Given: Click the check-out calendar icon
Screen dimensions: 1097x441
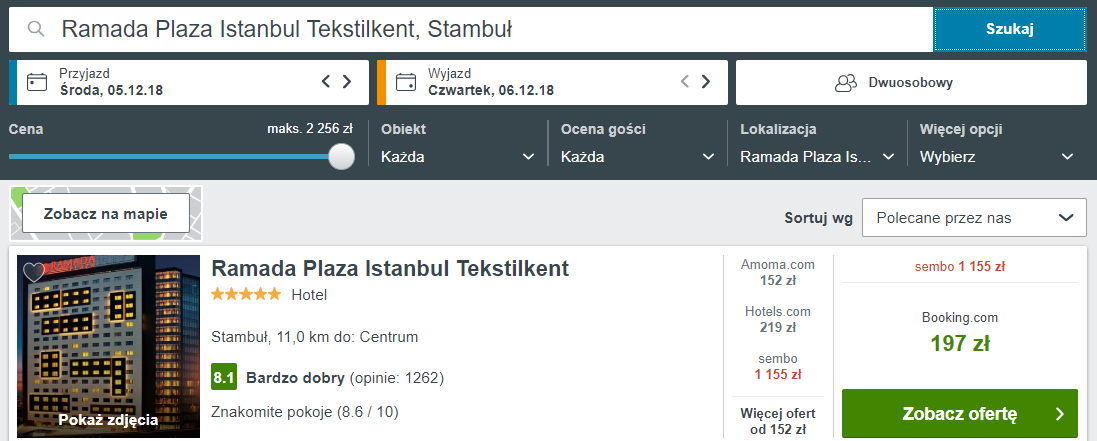Looking at the screenshot, I should tap(406, 82).
